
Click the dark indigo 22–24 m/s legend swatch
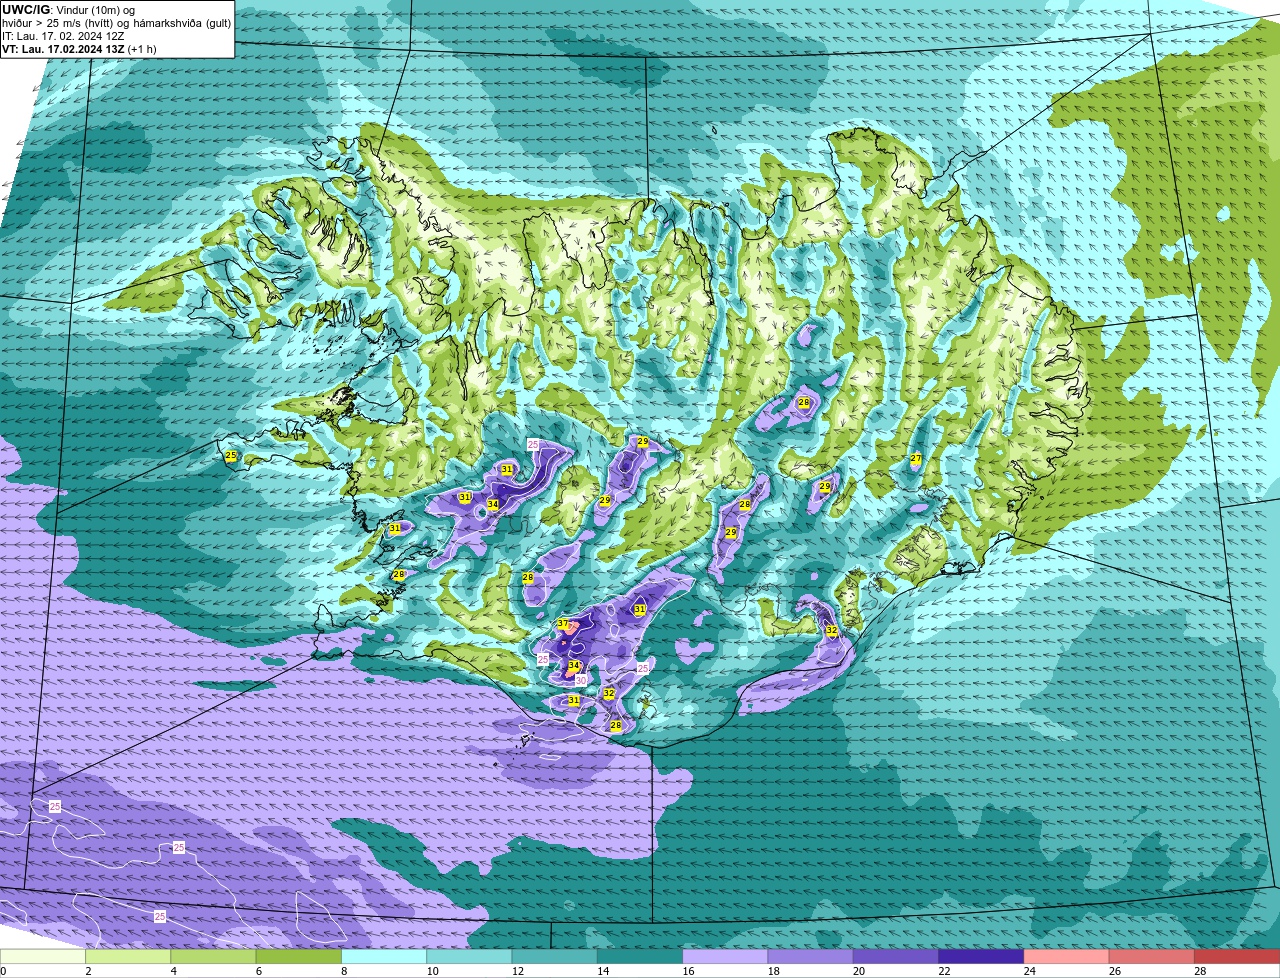[981, 956]
